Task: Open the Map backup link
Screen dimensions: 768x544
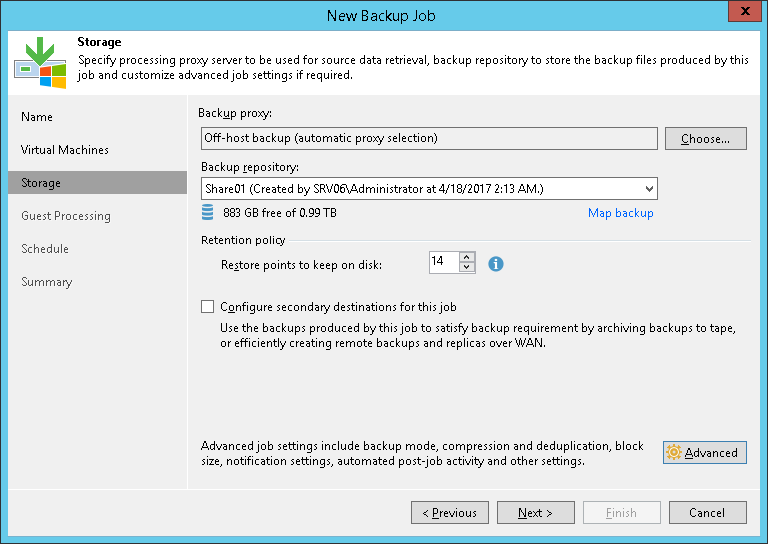Action: (x=620, y=213)
